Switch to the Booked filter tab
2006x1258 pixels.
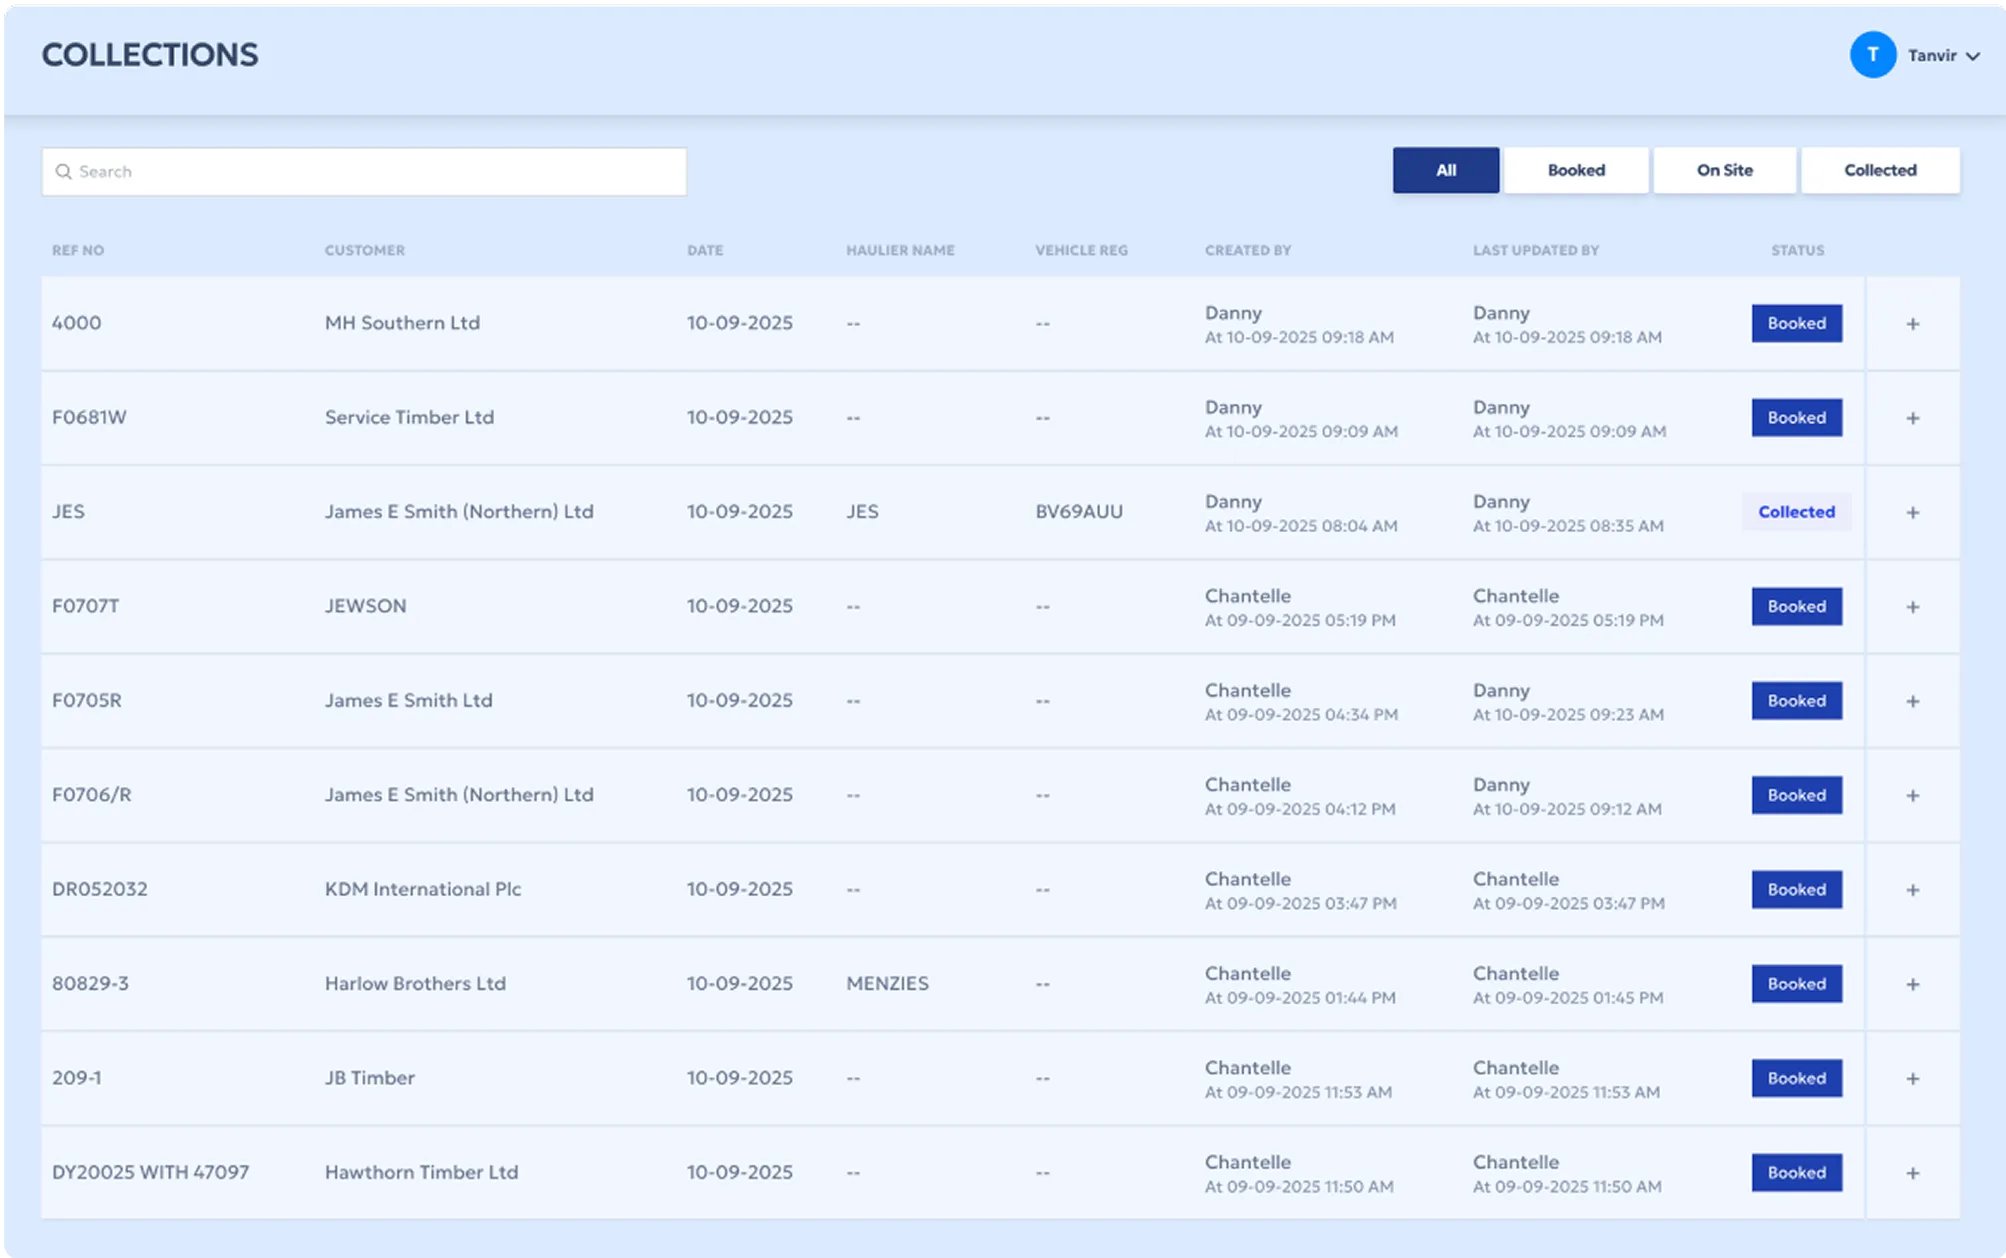(1576, 170)
